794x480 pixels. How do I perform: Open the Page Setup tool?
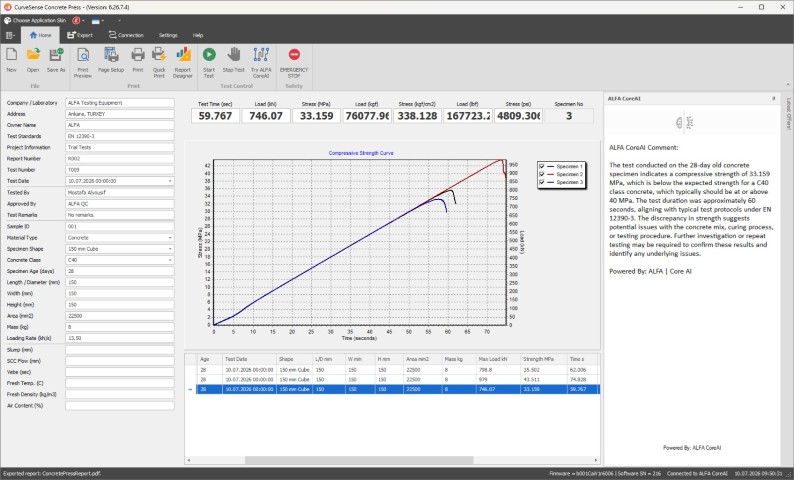pyautogui.click(x=111, y=54)
